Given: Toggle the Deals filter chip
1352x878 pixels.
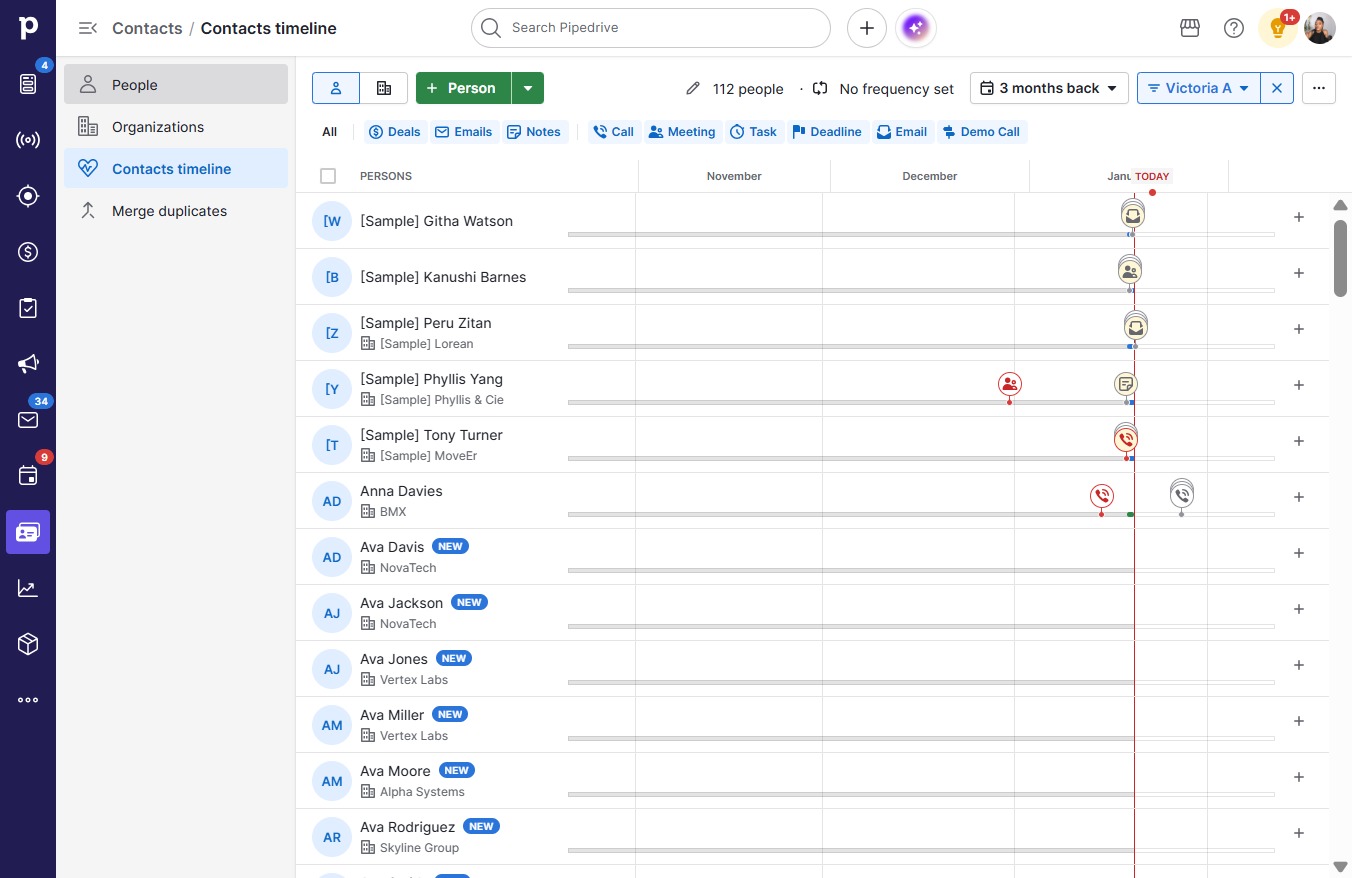Looking at the screenshot, I should click(x=395, y=132).
